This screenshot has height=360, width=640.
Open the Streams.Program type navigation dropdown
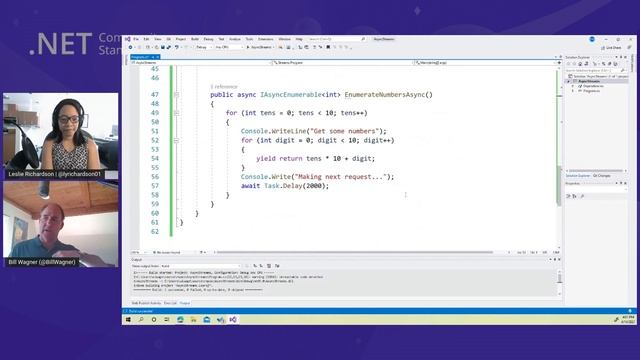click(342, 63)
